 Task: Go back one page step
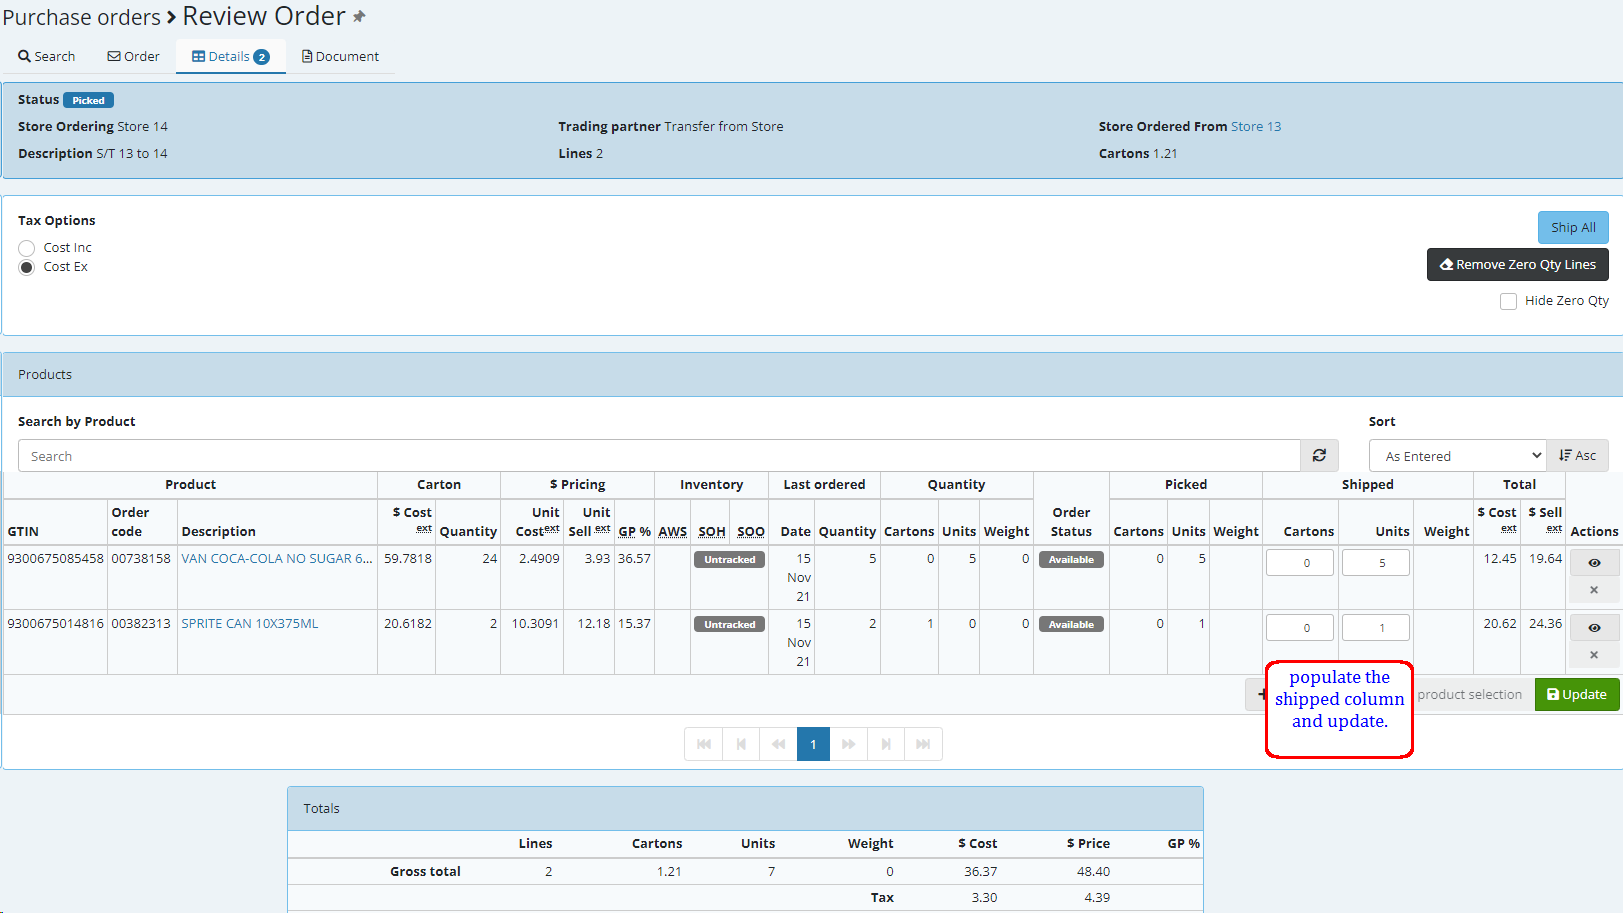click(741, 744)
